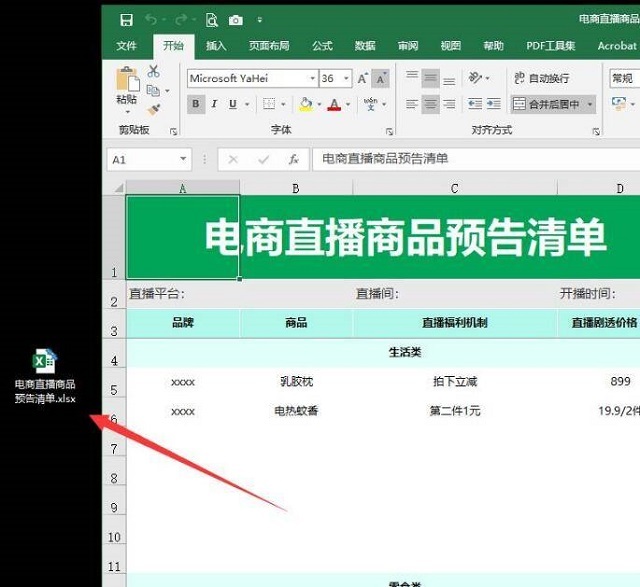This screenshot has height=587, width=640.
Task: Click the formula bar text 电商直播商品预告清单
Action: point(385,158)
